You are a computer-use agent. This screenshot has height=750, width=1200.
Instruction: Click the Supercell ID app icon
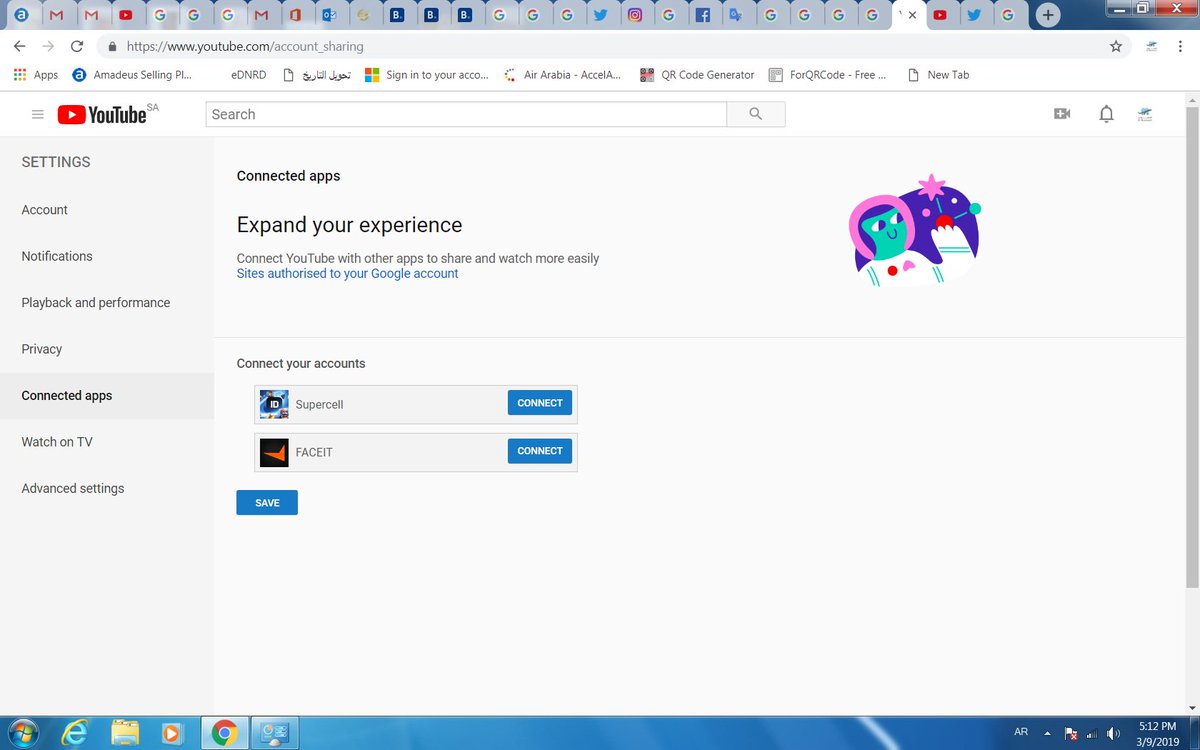274,404
